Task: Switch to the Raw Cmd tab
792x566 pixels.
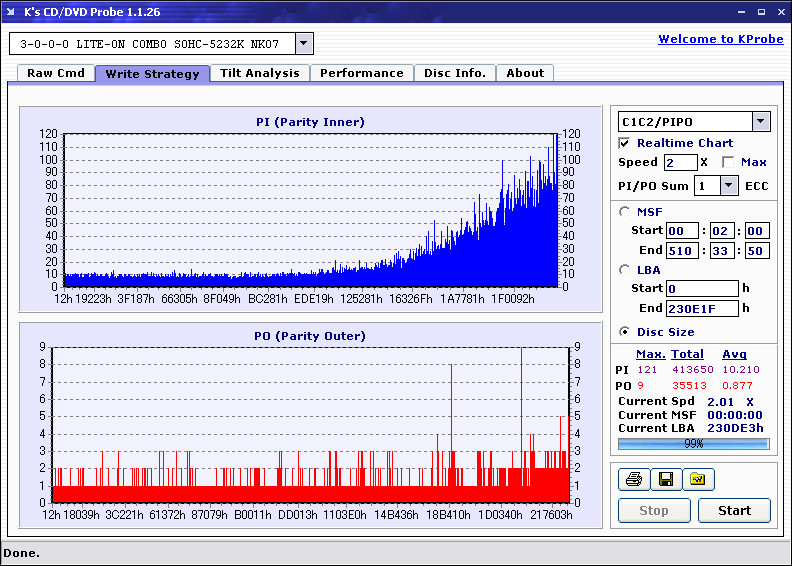Action: coord(56,73)
